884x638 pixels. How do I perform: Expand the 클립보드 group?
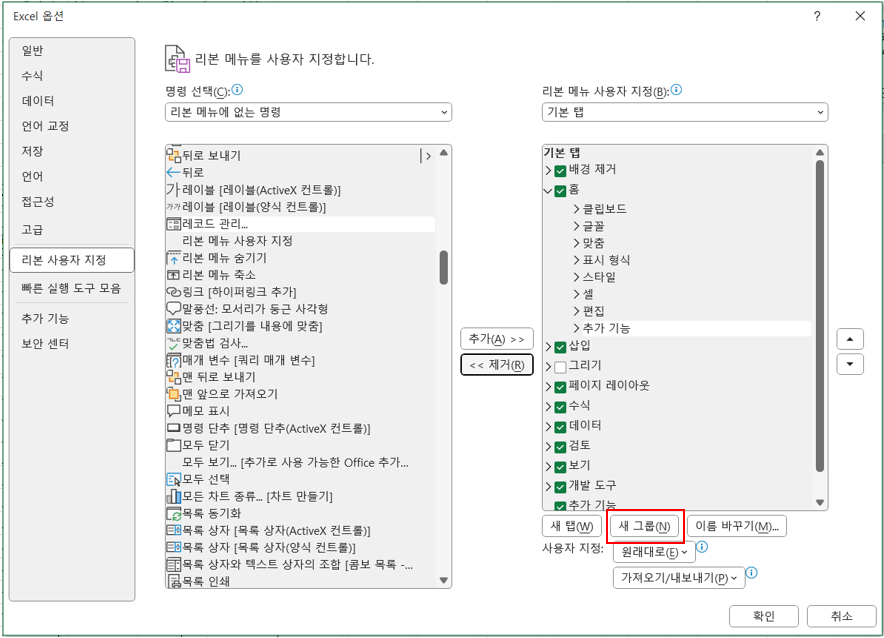576,209
